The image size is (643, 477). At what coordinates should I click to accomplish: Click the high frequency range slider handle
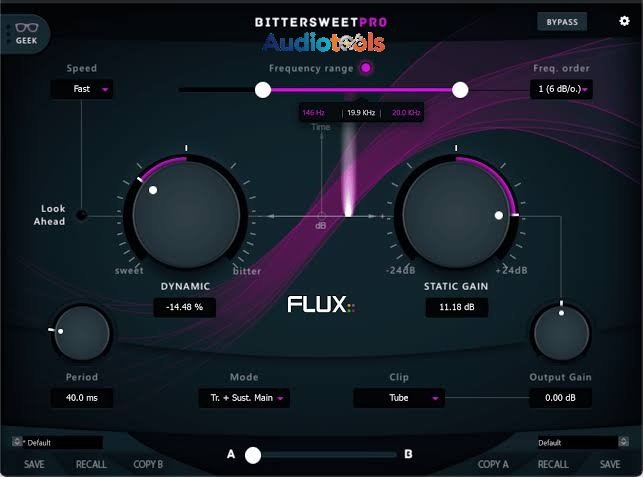[x=460, y=90]
